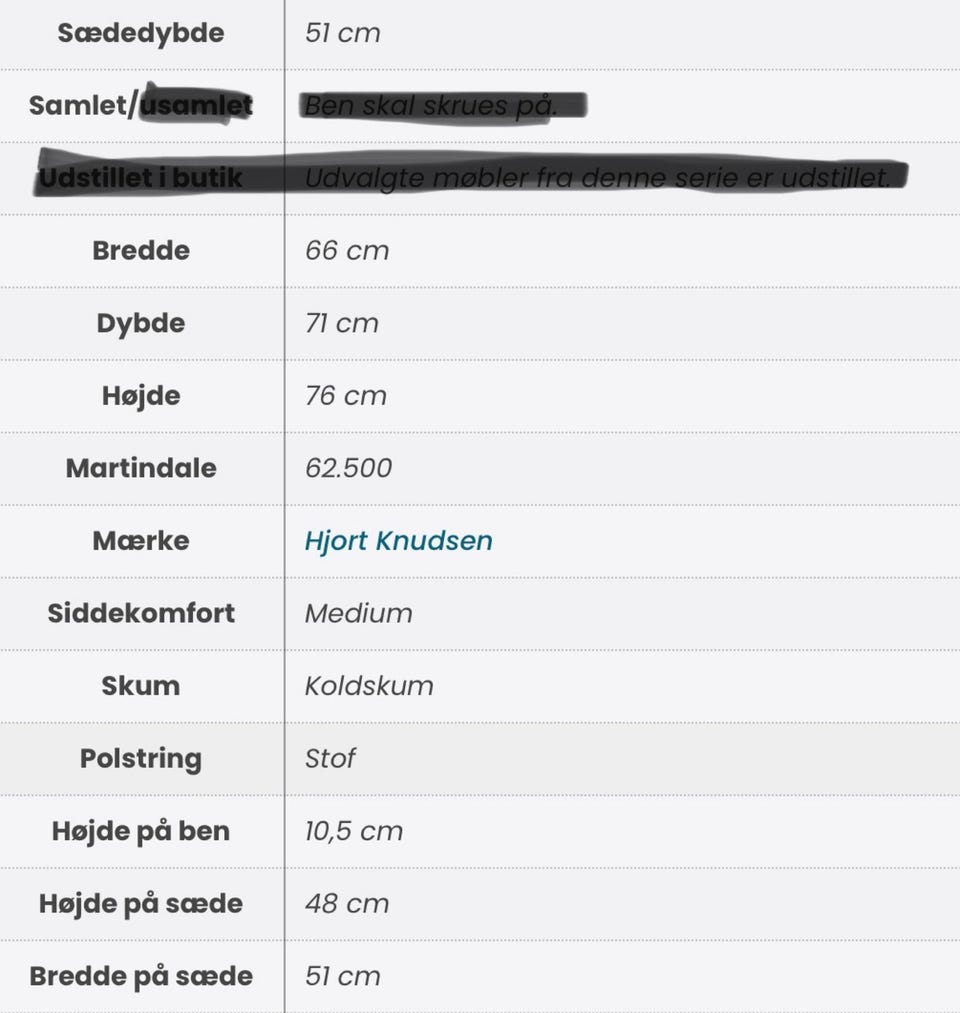The image size is (960, 1013).
Task: Click the Martindale label
Action: pos(141,468)
